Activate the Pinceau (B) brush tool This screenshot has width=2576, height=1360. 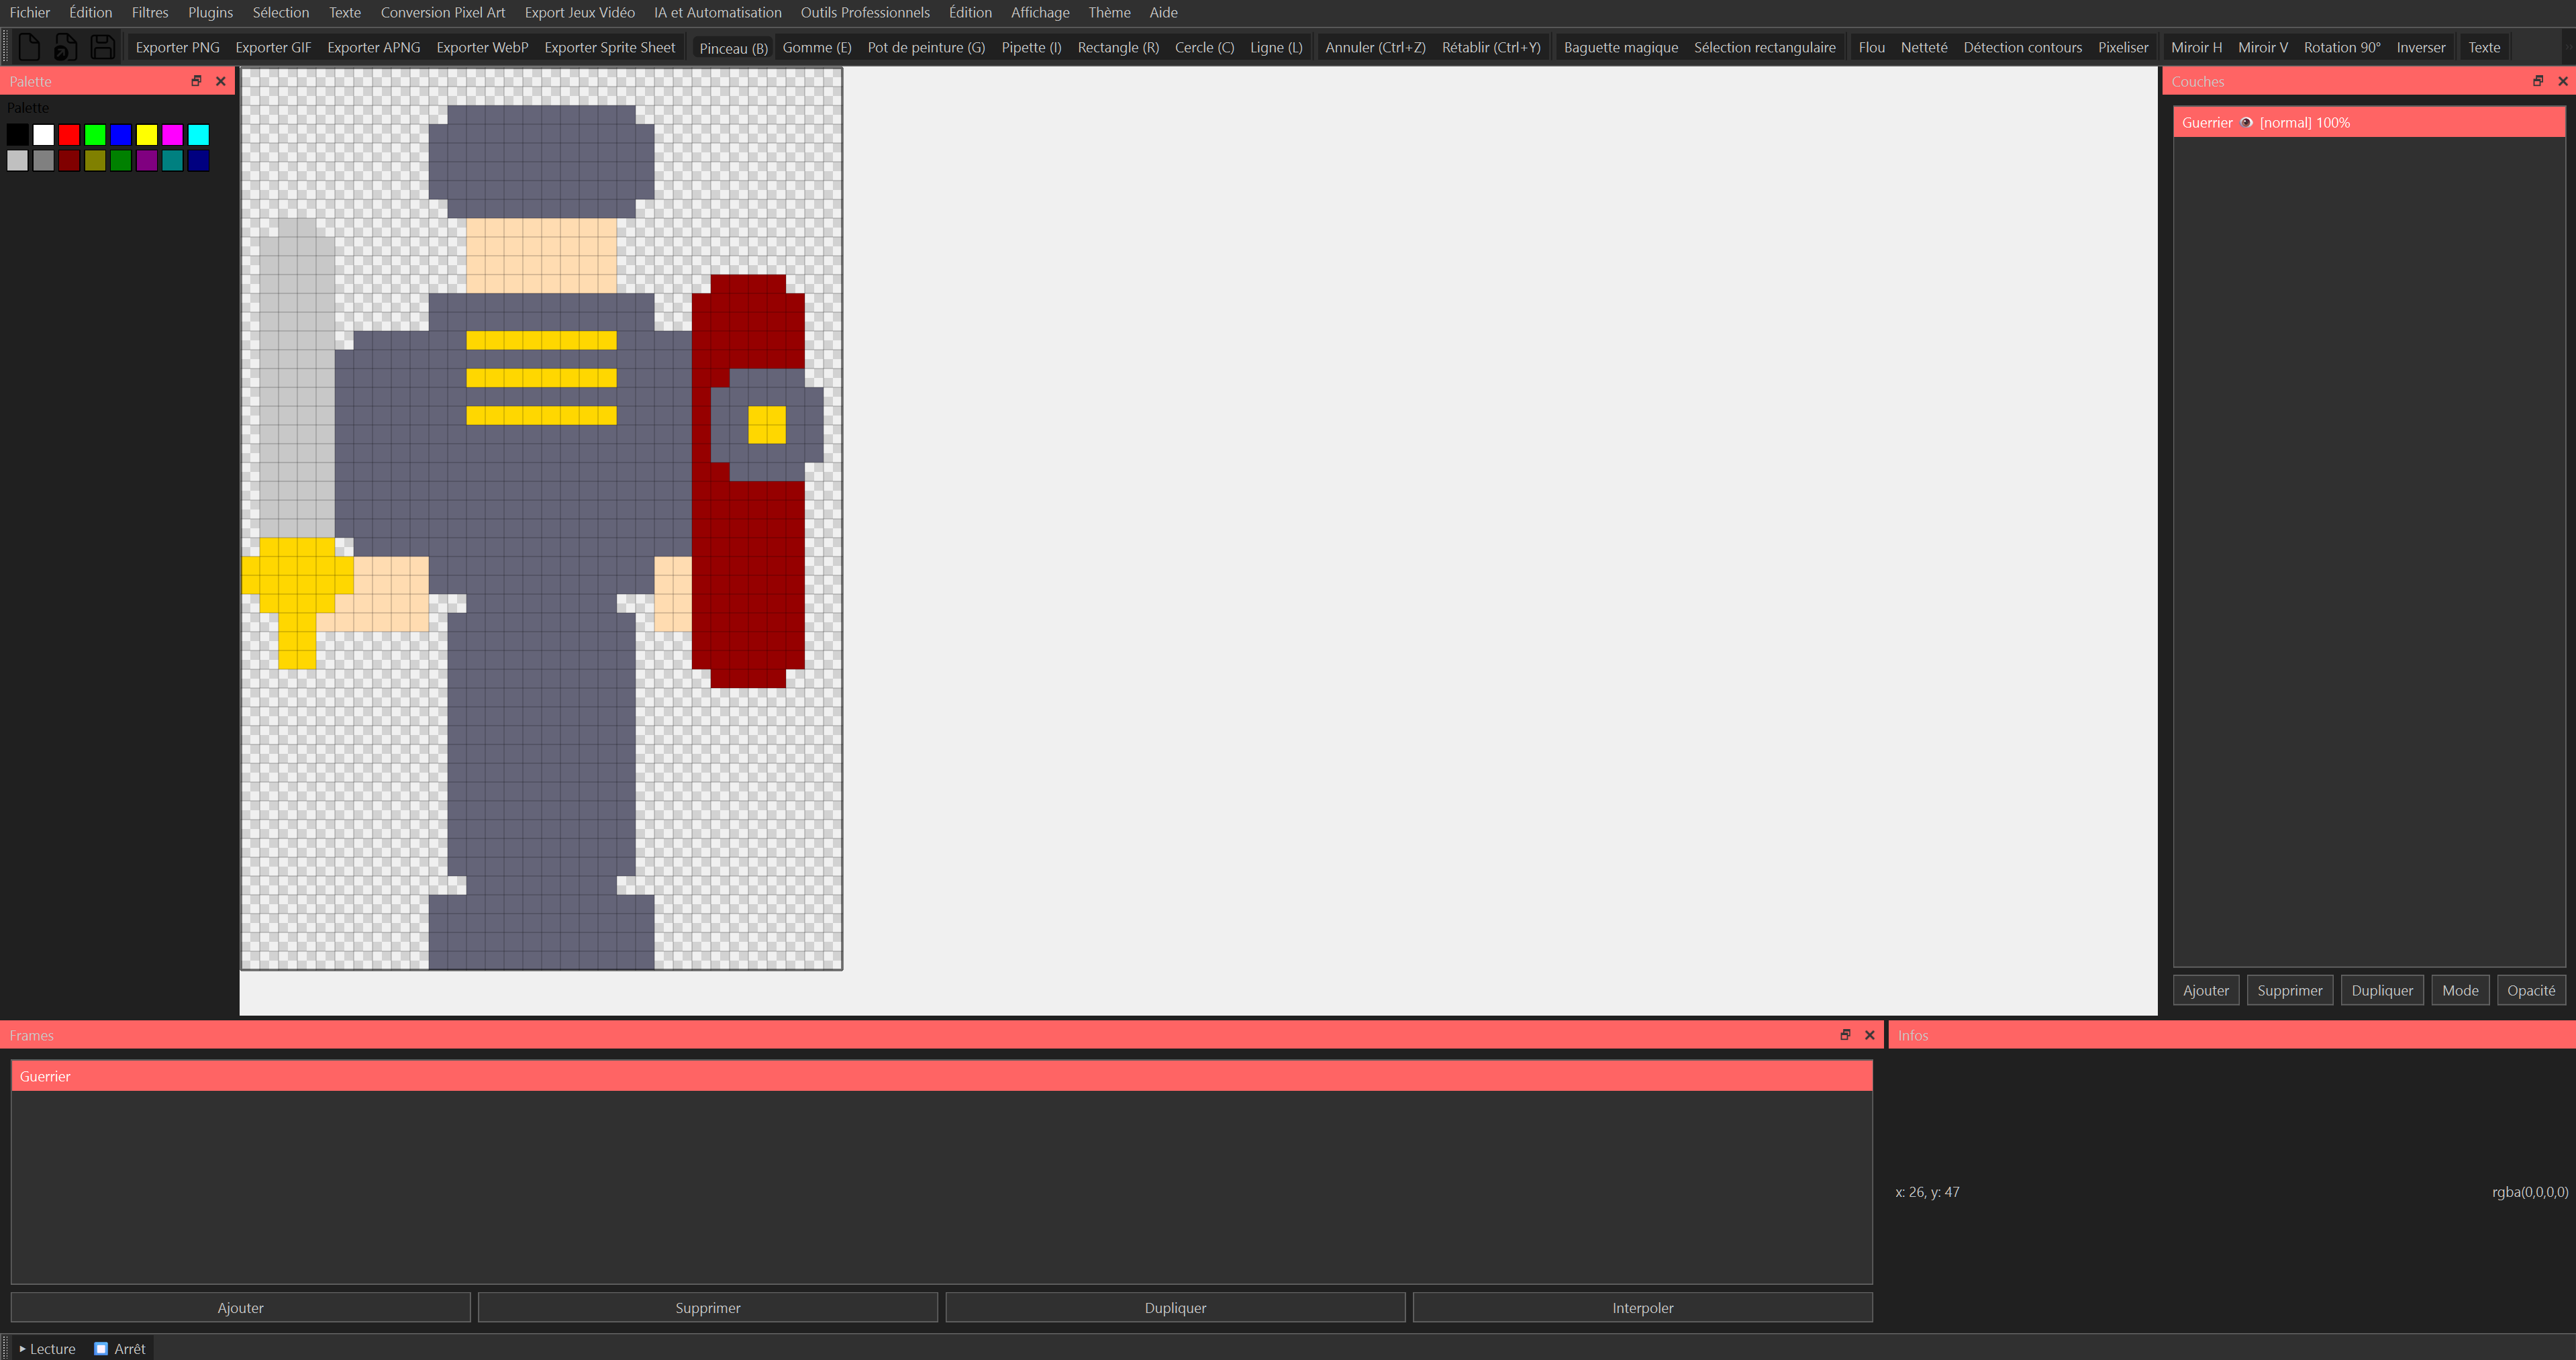733,48
